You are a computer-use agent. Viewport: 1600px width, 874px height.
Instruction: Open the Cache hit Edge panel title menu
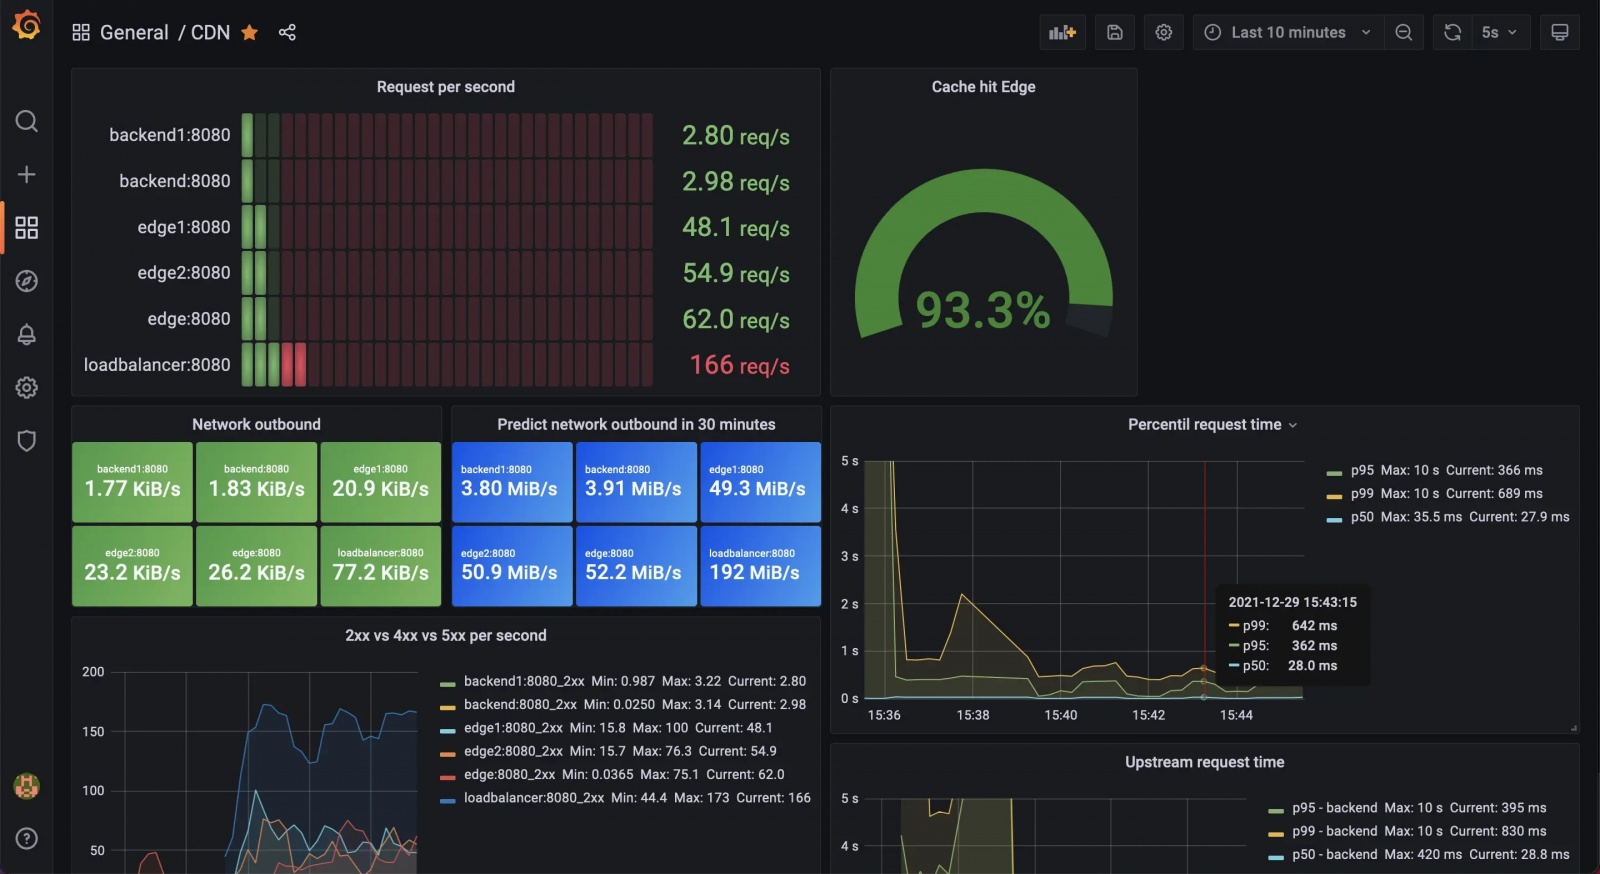(x=984, y=87)
